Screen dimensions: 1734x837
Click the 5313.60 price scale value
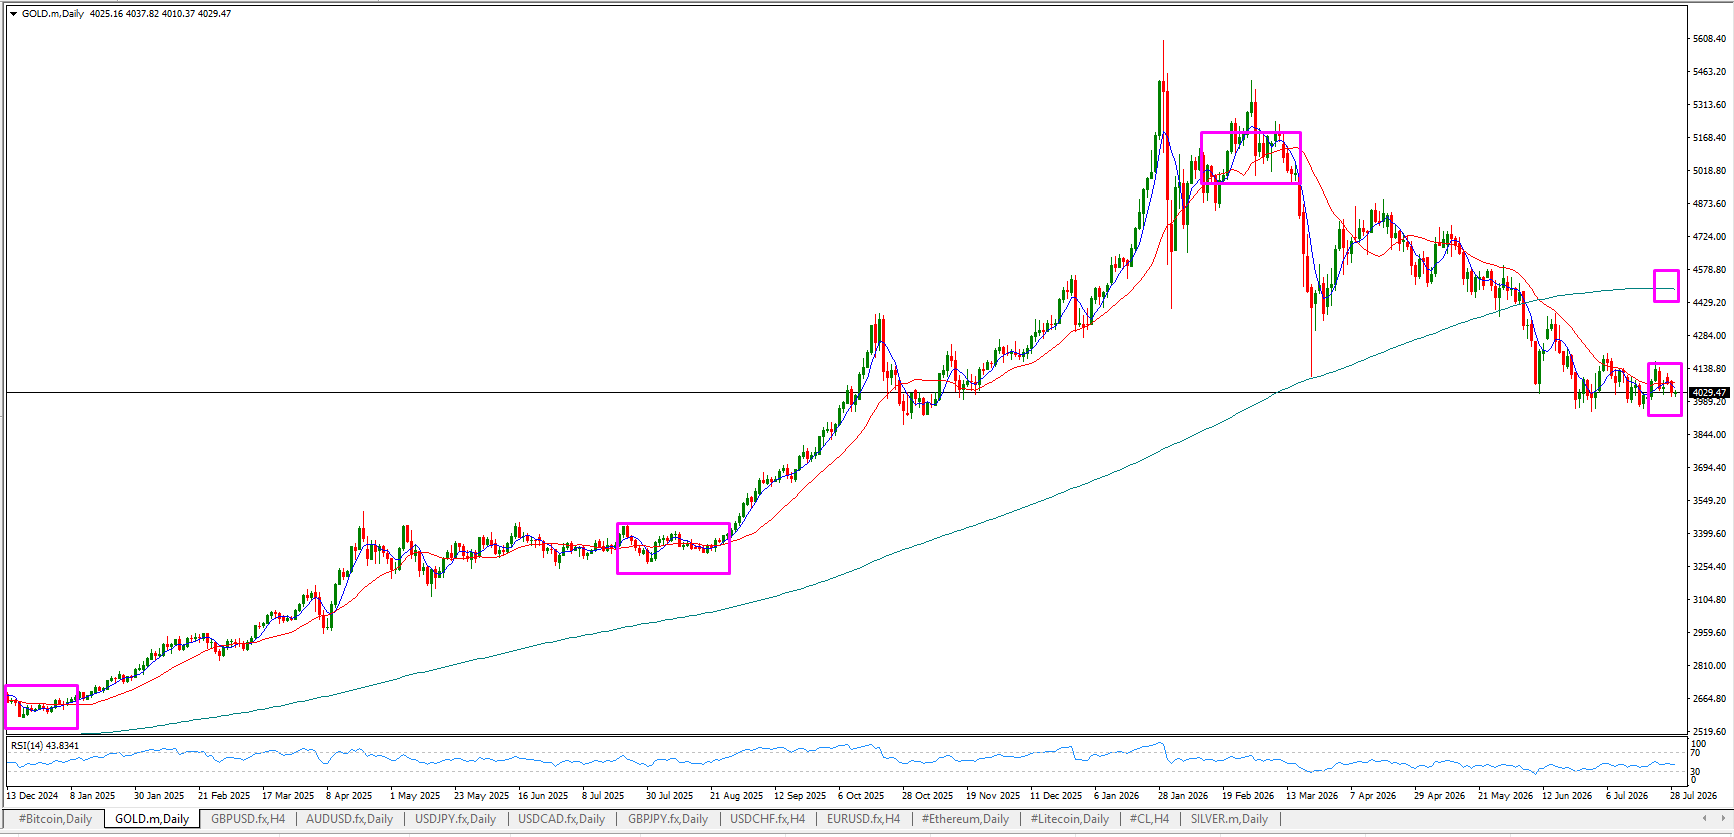pyautogui.click(x=1709, y=105)
